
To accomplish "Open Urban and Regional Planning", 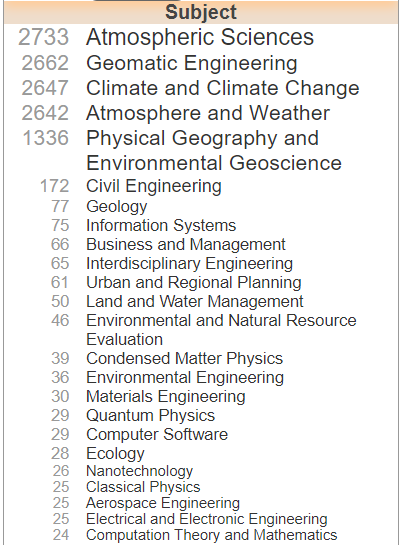I will (x=194, y=282).
